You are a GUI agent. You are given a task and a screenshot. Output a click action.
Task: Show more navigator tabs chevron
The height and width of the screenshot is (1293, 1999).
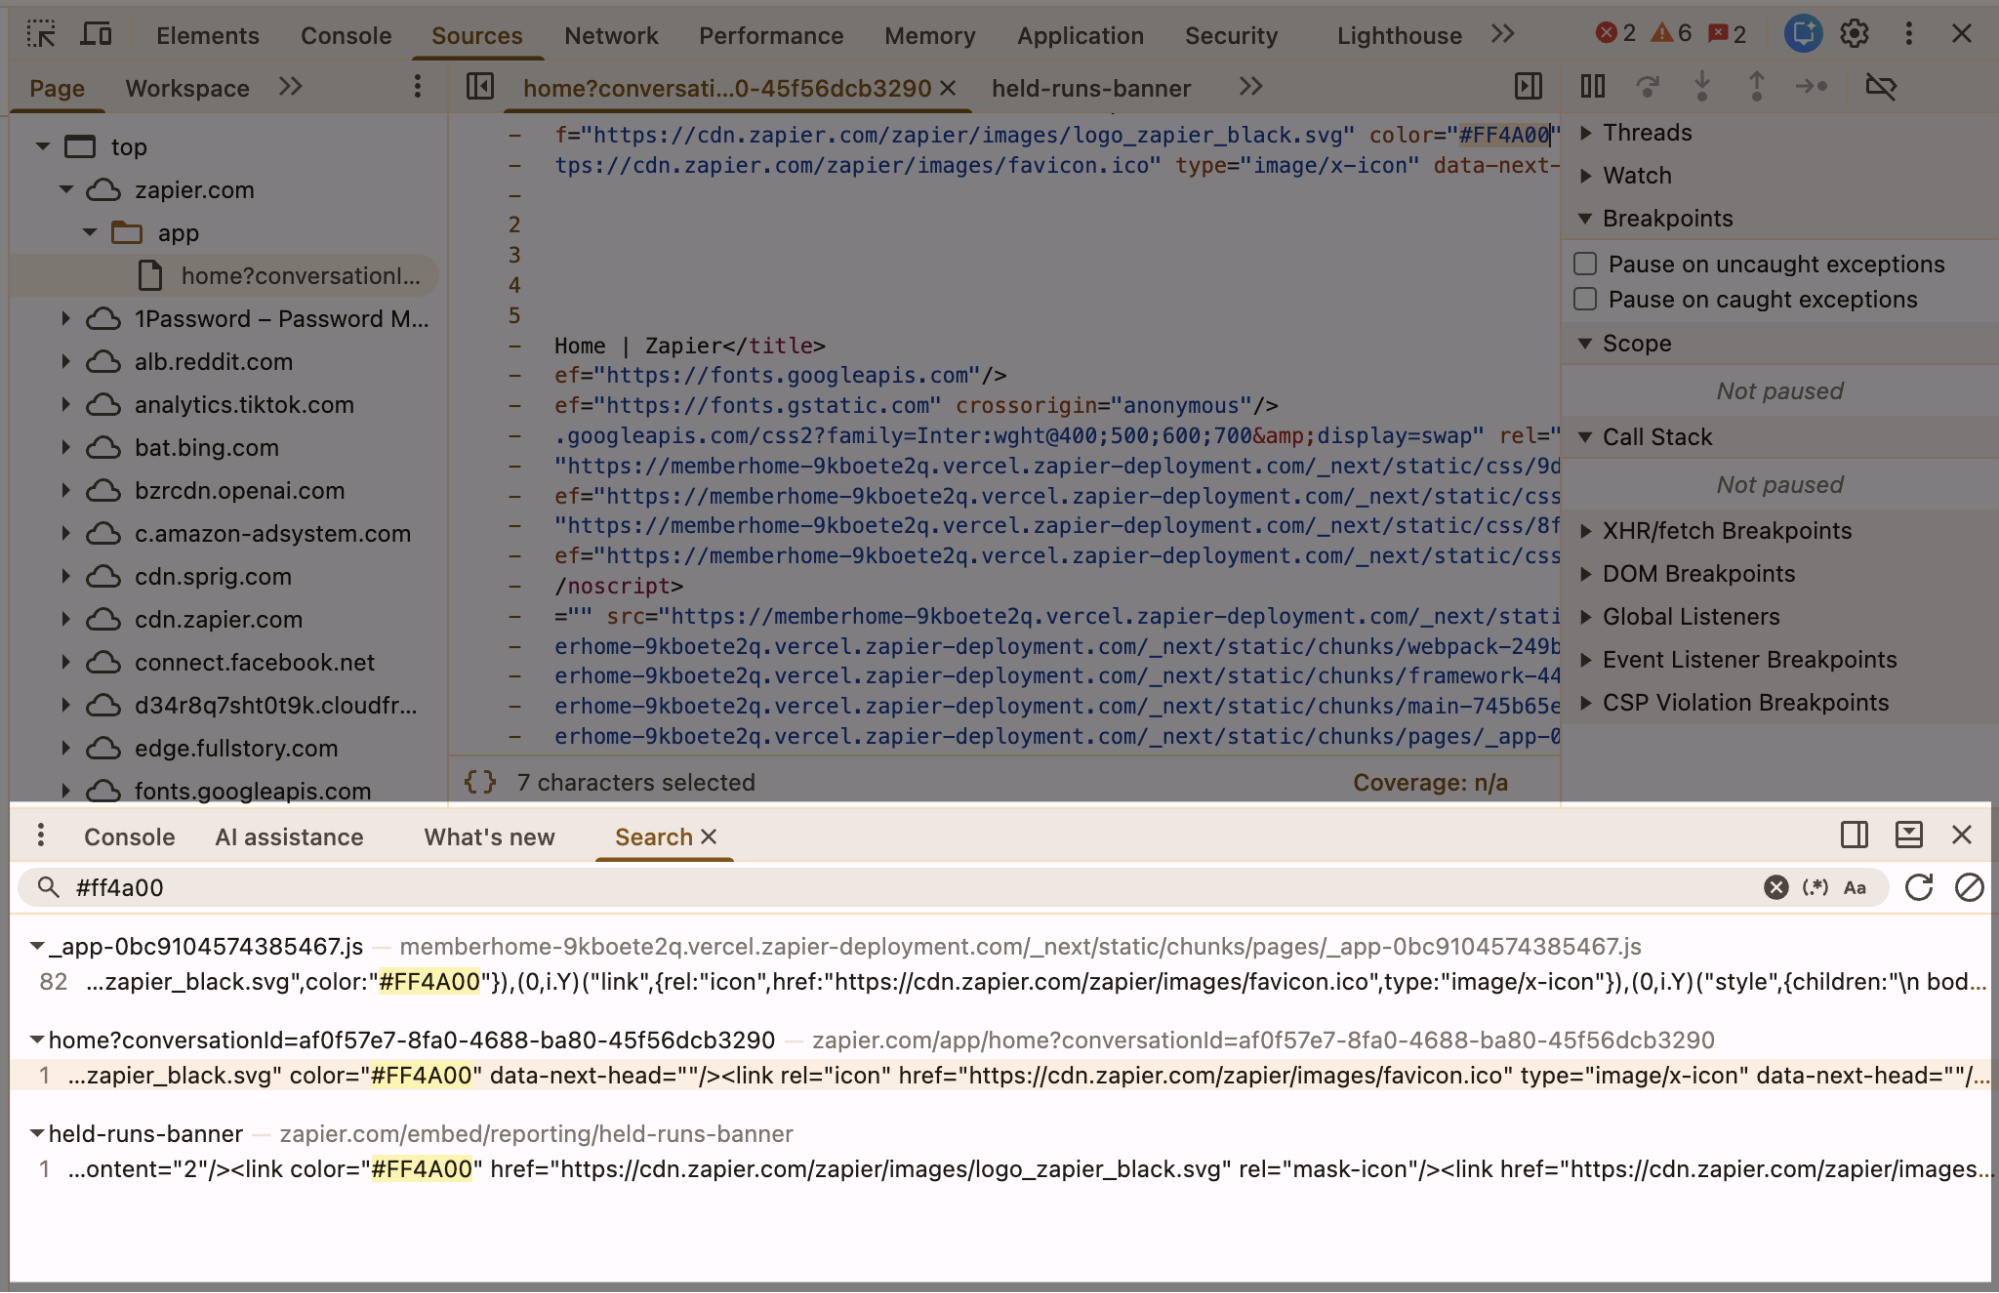(291, 87)
